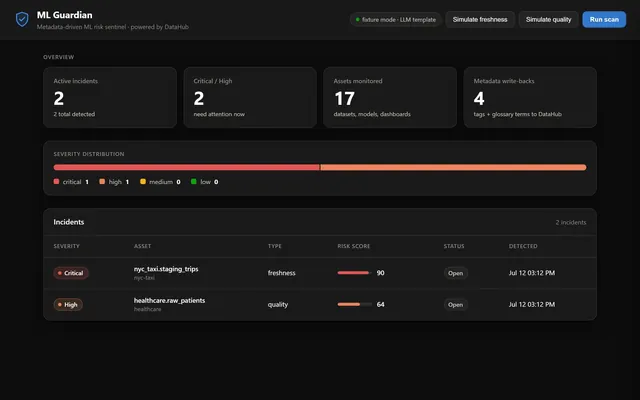Image resolution: width=640 pixels, height=400 pixels.
Task: Click the freshness type cell
Action: pyautogui.click(x=282, y=273)
